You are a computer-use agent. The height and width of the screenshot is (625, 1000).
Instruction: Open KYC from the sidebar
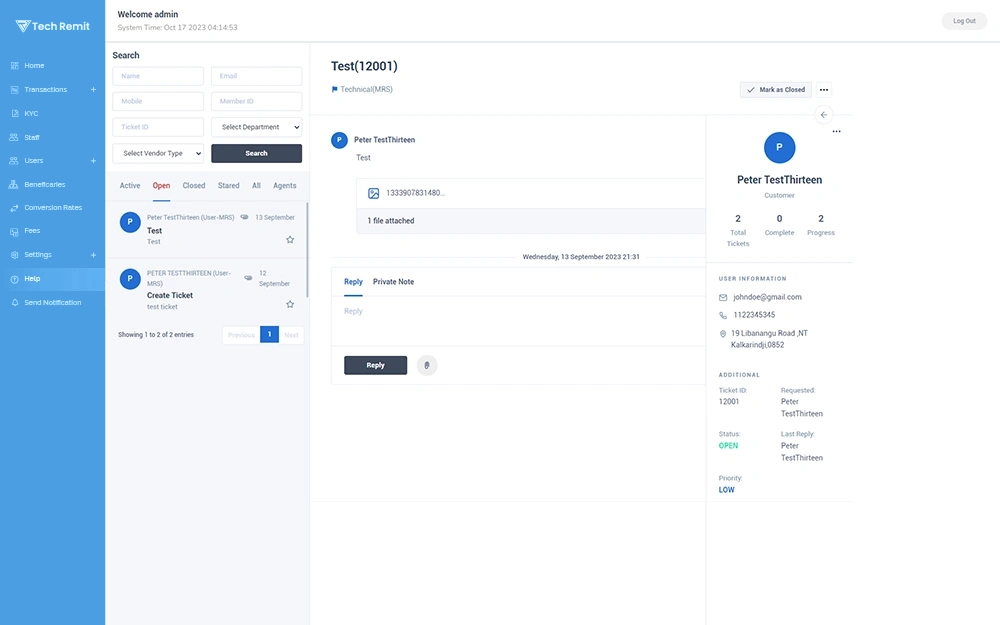(31, 113)
